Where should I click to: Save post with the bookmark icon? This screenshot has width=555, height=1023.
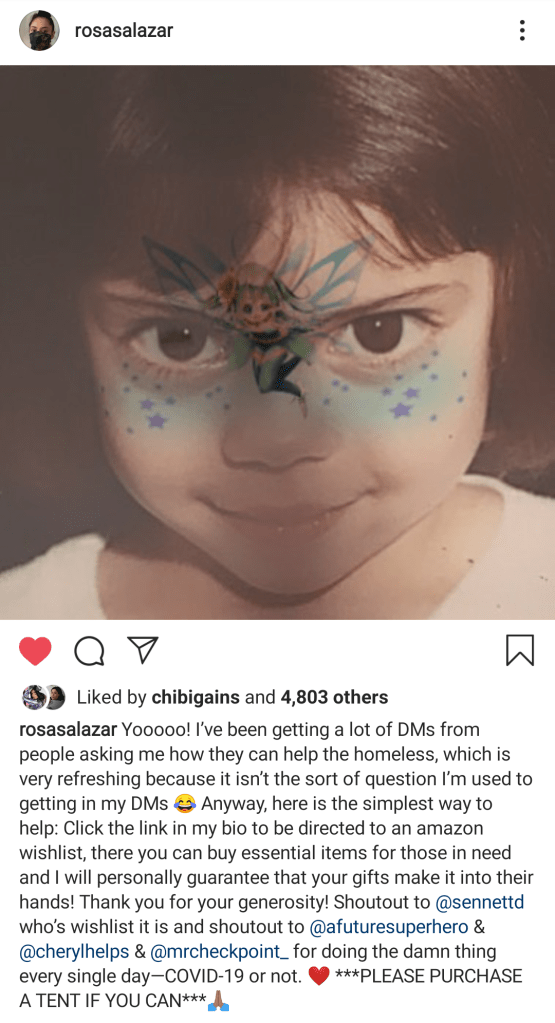(x=520, y=650)
